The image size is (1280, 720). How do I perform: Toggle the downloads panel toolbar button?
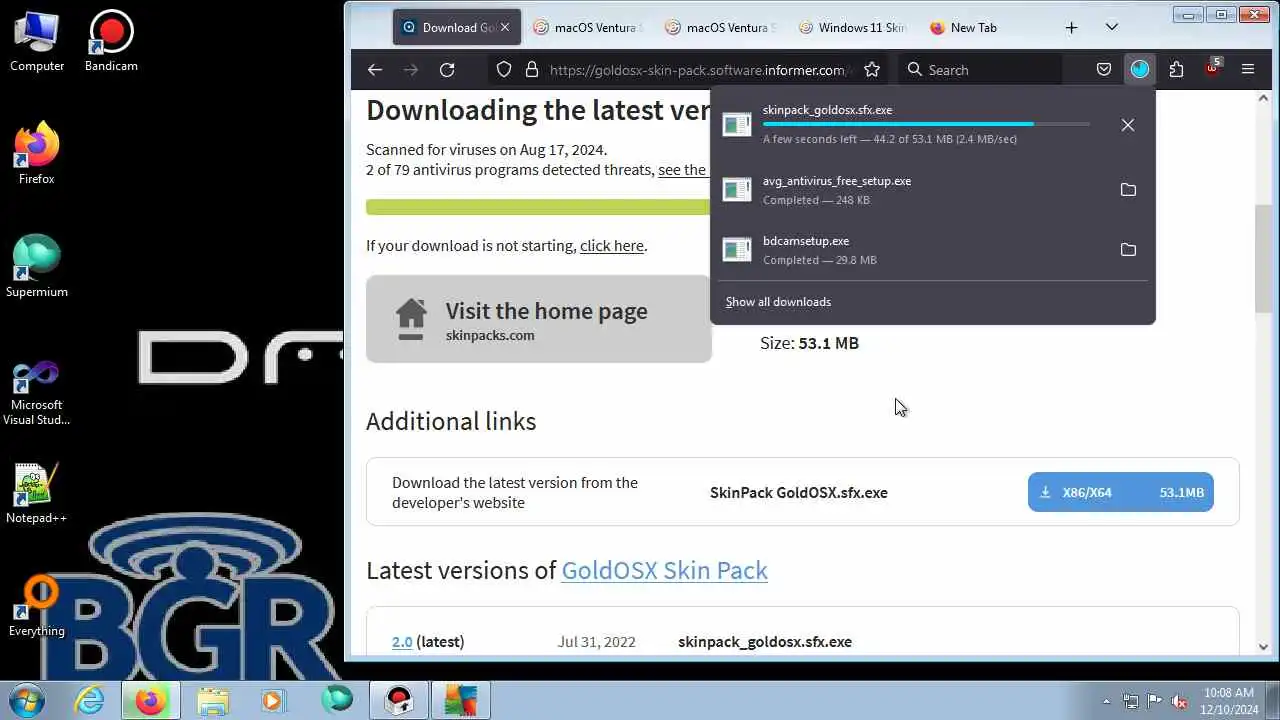[1140, 70]
